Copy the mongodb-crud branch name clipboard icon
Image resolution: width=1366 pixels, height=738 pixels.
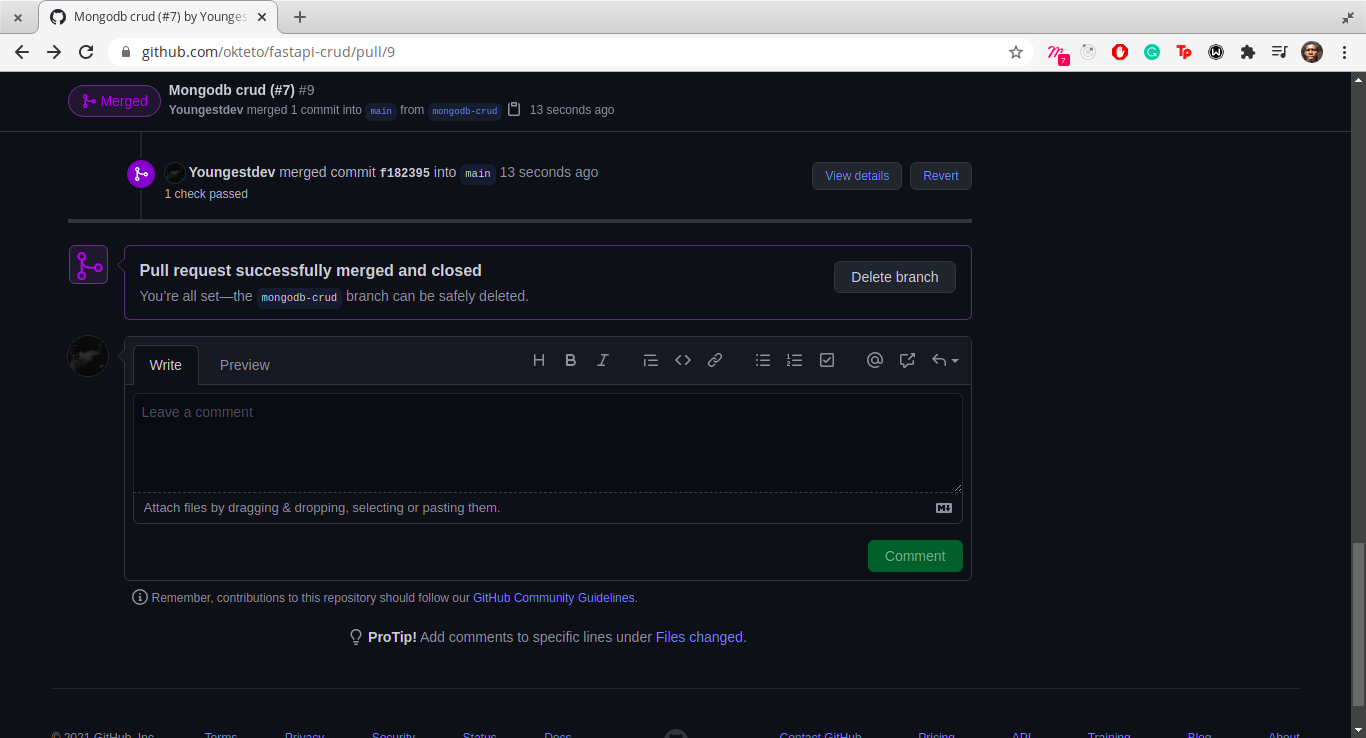pyautogui.click(x=514, y=109)
